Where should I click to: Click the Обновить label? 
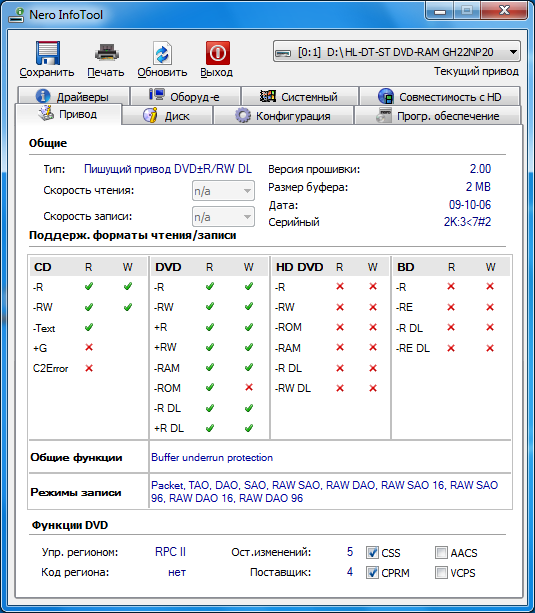(x=162, y=72)
